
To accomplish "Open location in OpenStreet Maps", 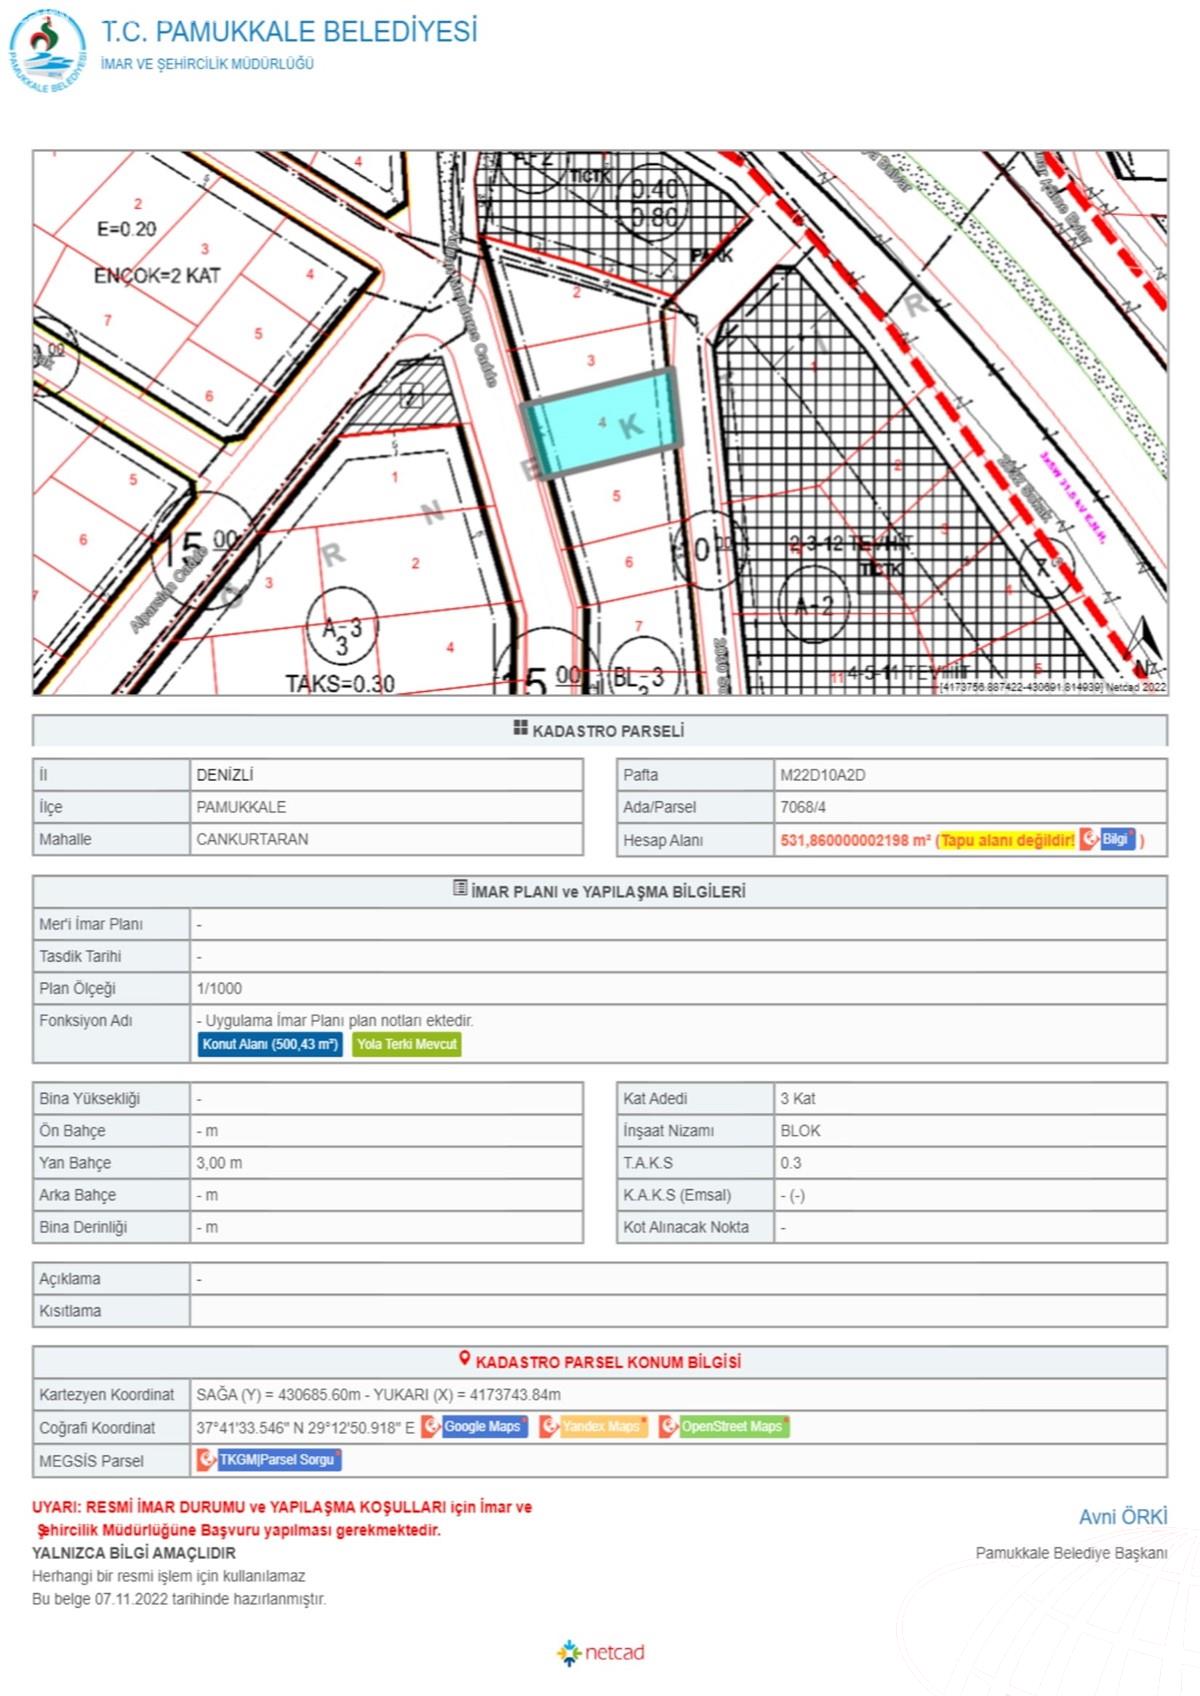I will (723, 1427).
